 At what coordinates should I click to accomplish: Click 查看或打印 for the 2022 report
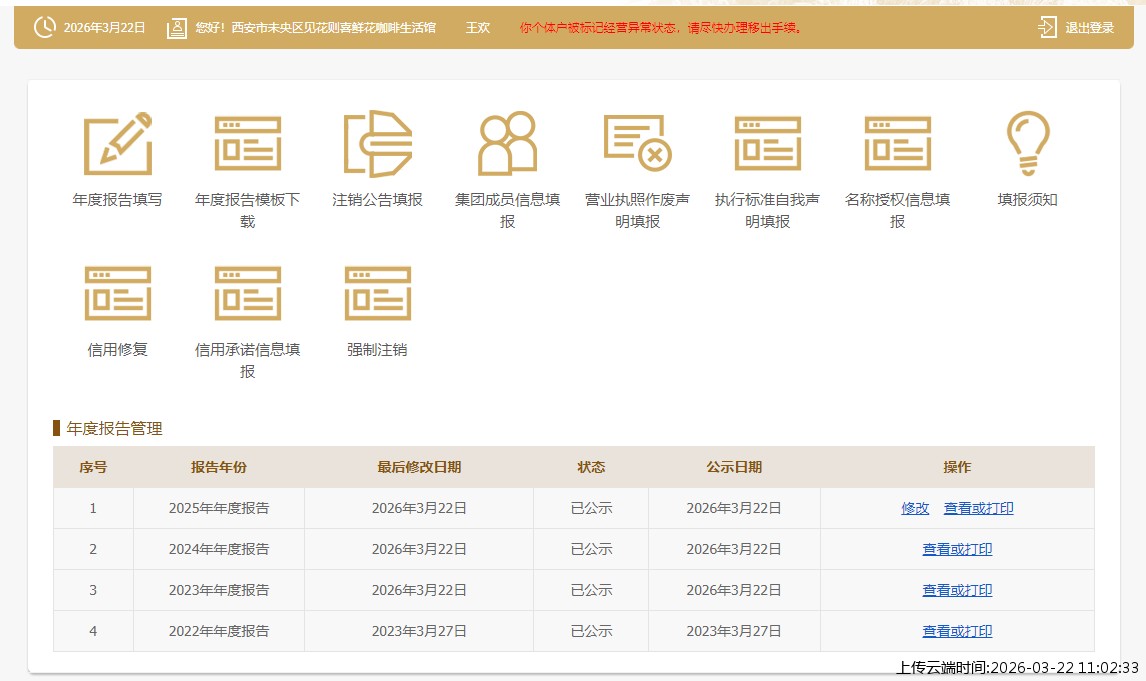pos(956,631)
